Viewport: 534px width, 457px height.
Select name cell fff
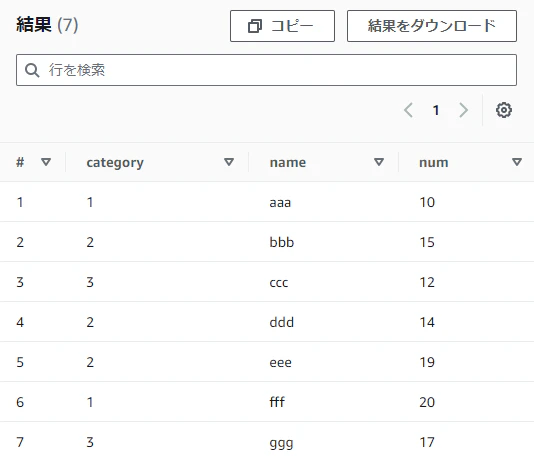(x=277, y=402)
